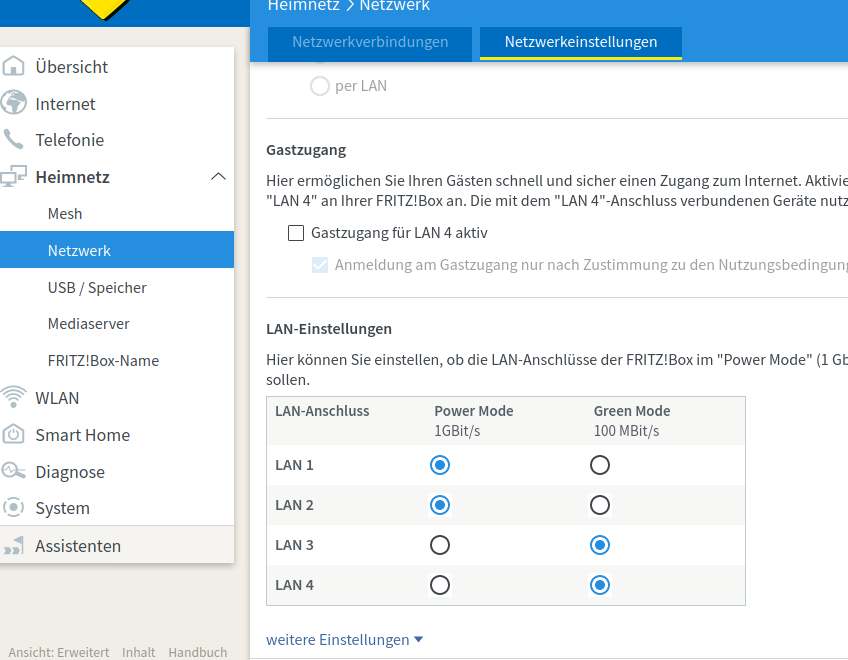Set LAN 1 to Green Mode
The width and height of the screenshot is (848, 660).
click(x=600, y=465)
